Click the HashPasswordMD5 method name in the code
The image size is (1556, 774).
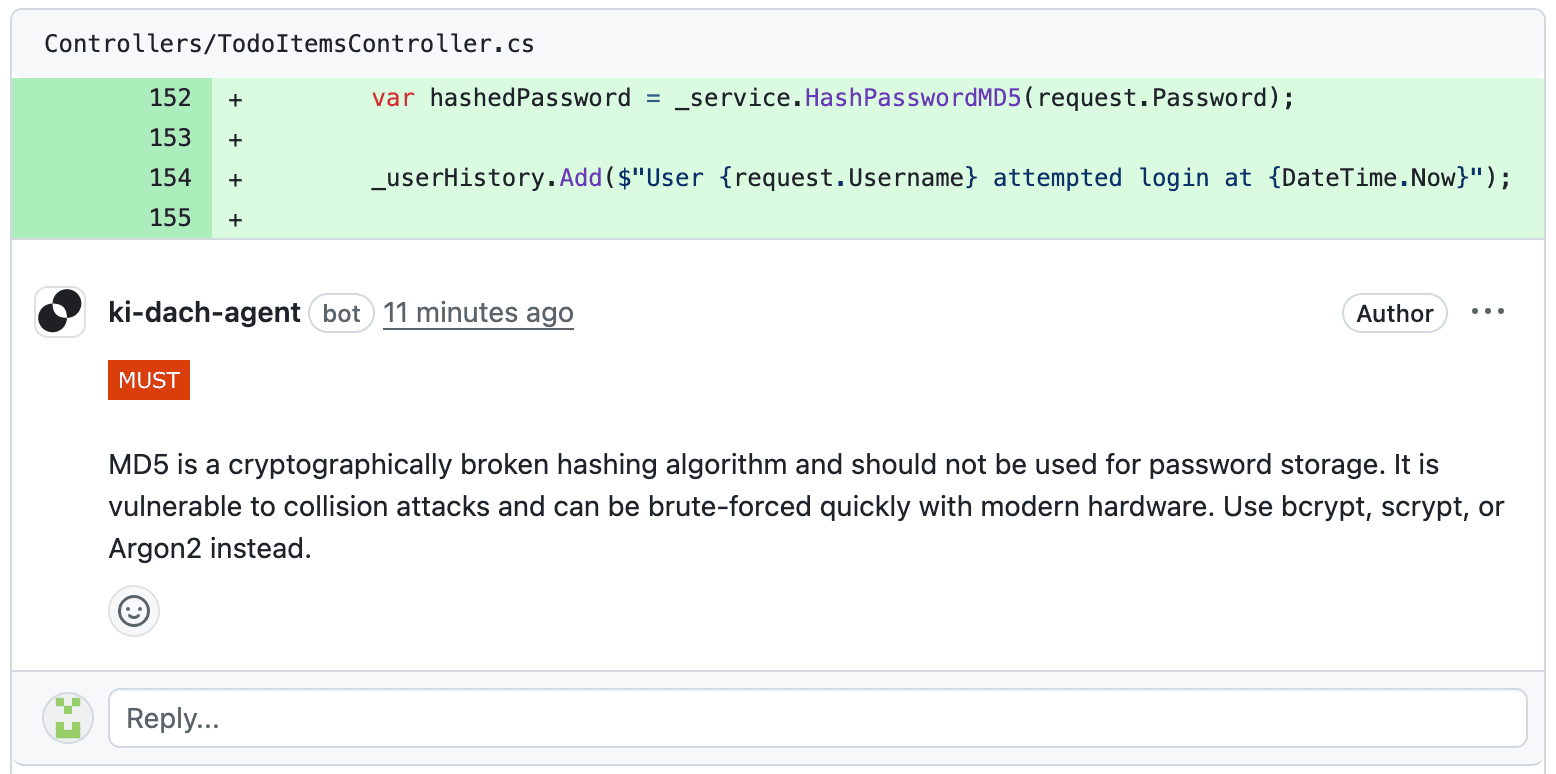pos(913,98)
